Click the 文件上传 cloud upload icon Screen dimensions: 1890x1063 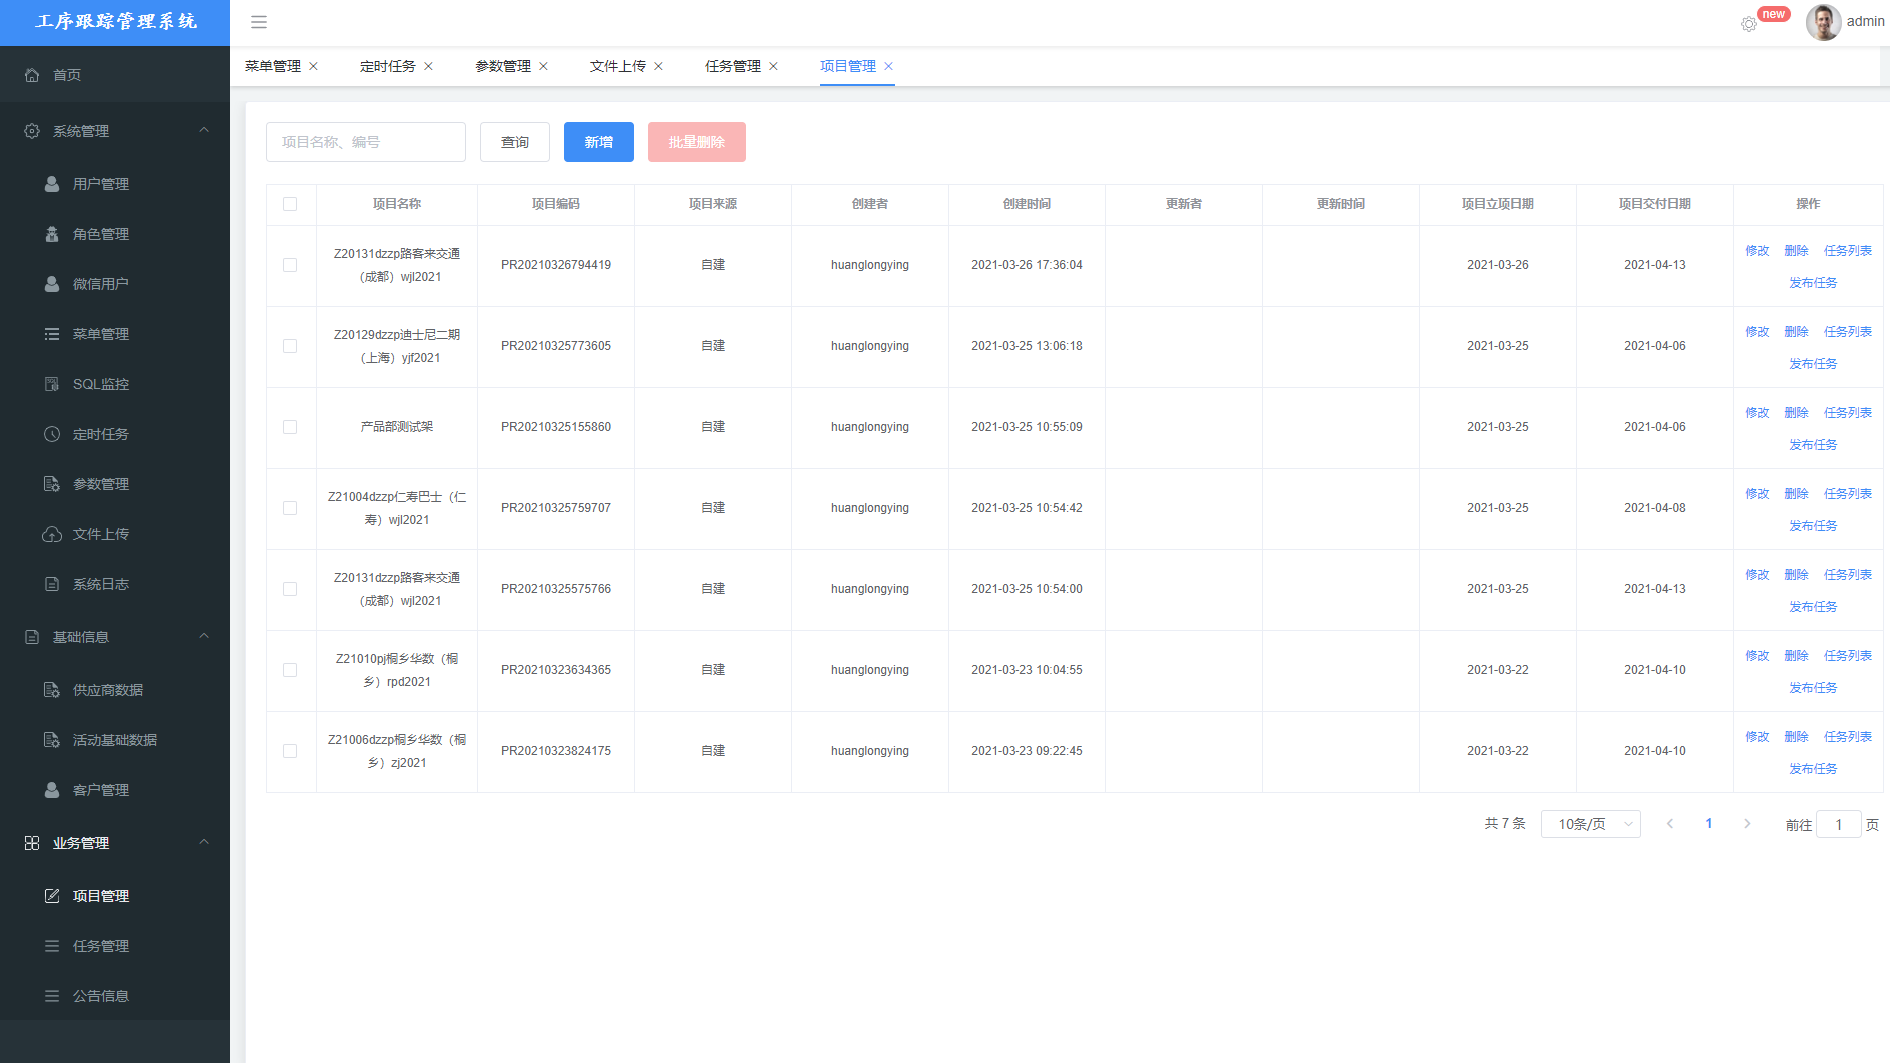(x=52, y=534)
